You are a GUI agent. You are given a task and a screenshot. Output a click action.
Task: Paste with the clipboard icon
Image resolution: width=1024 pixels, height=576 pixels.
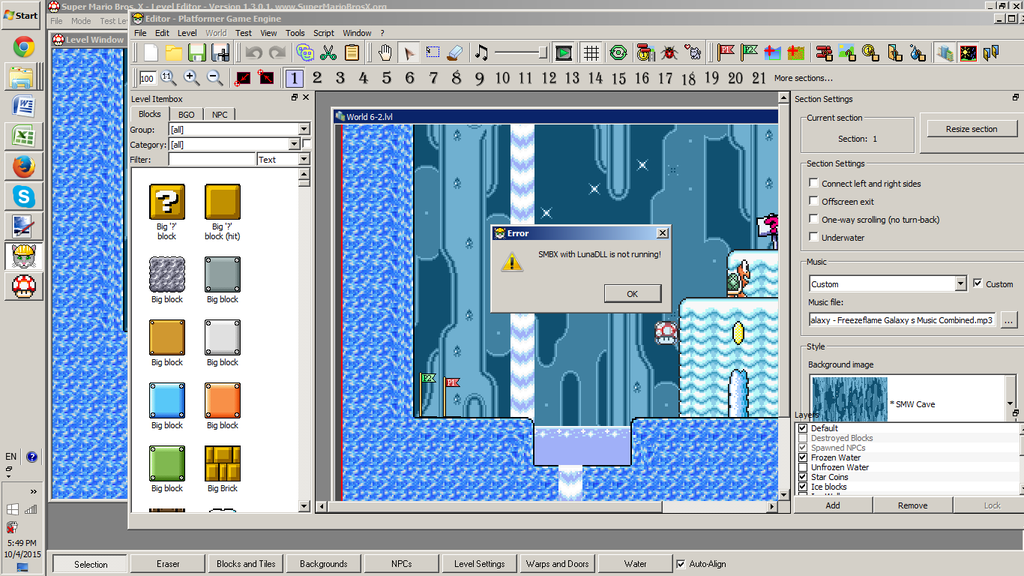351,53
